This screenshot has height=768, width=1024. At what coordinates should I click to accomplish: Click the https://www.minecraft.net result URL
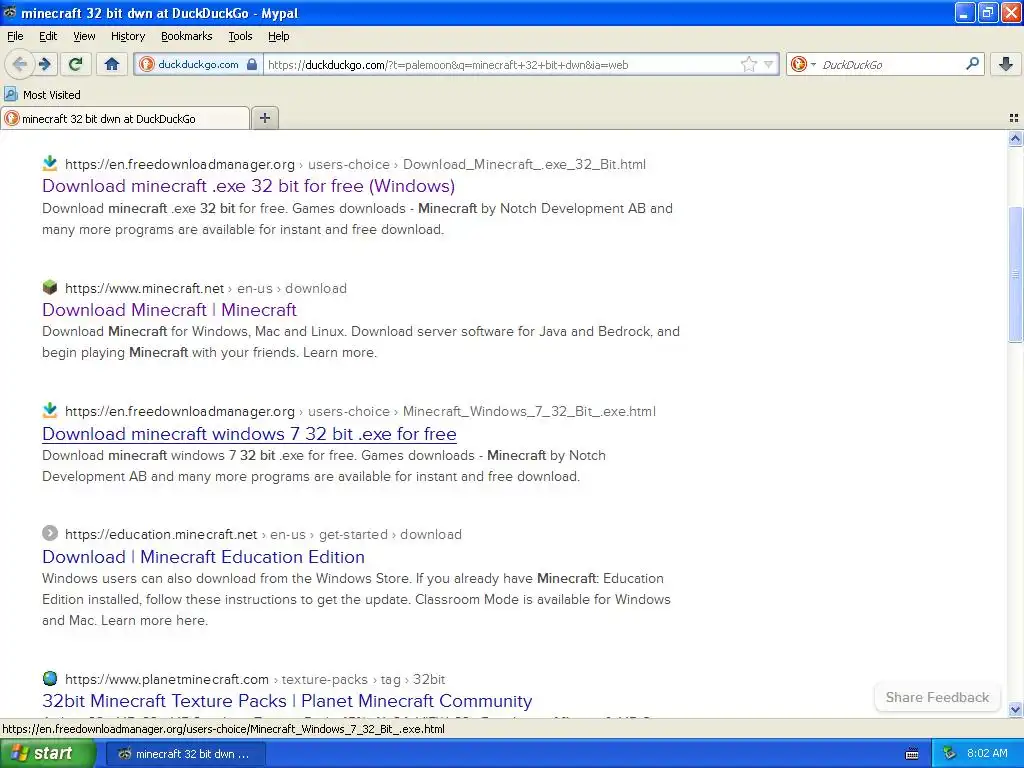point(144,288)
